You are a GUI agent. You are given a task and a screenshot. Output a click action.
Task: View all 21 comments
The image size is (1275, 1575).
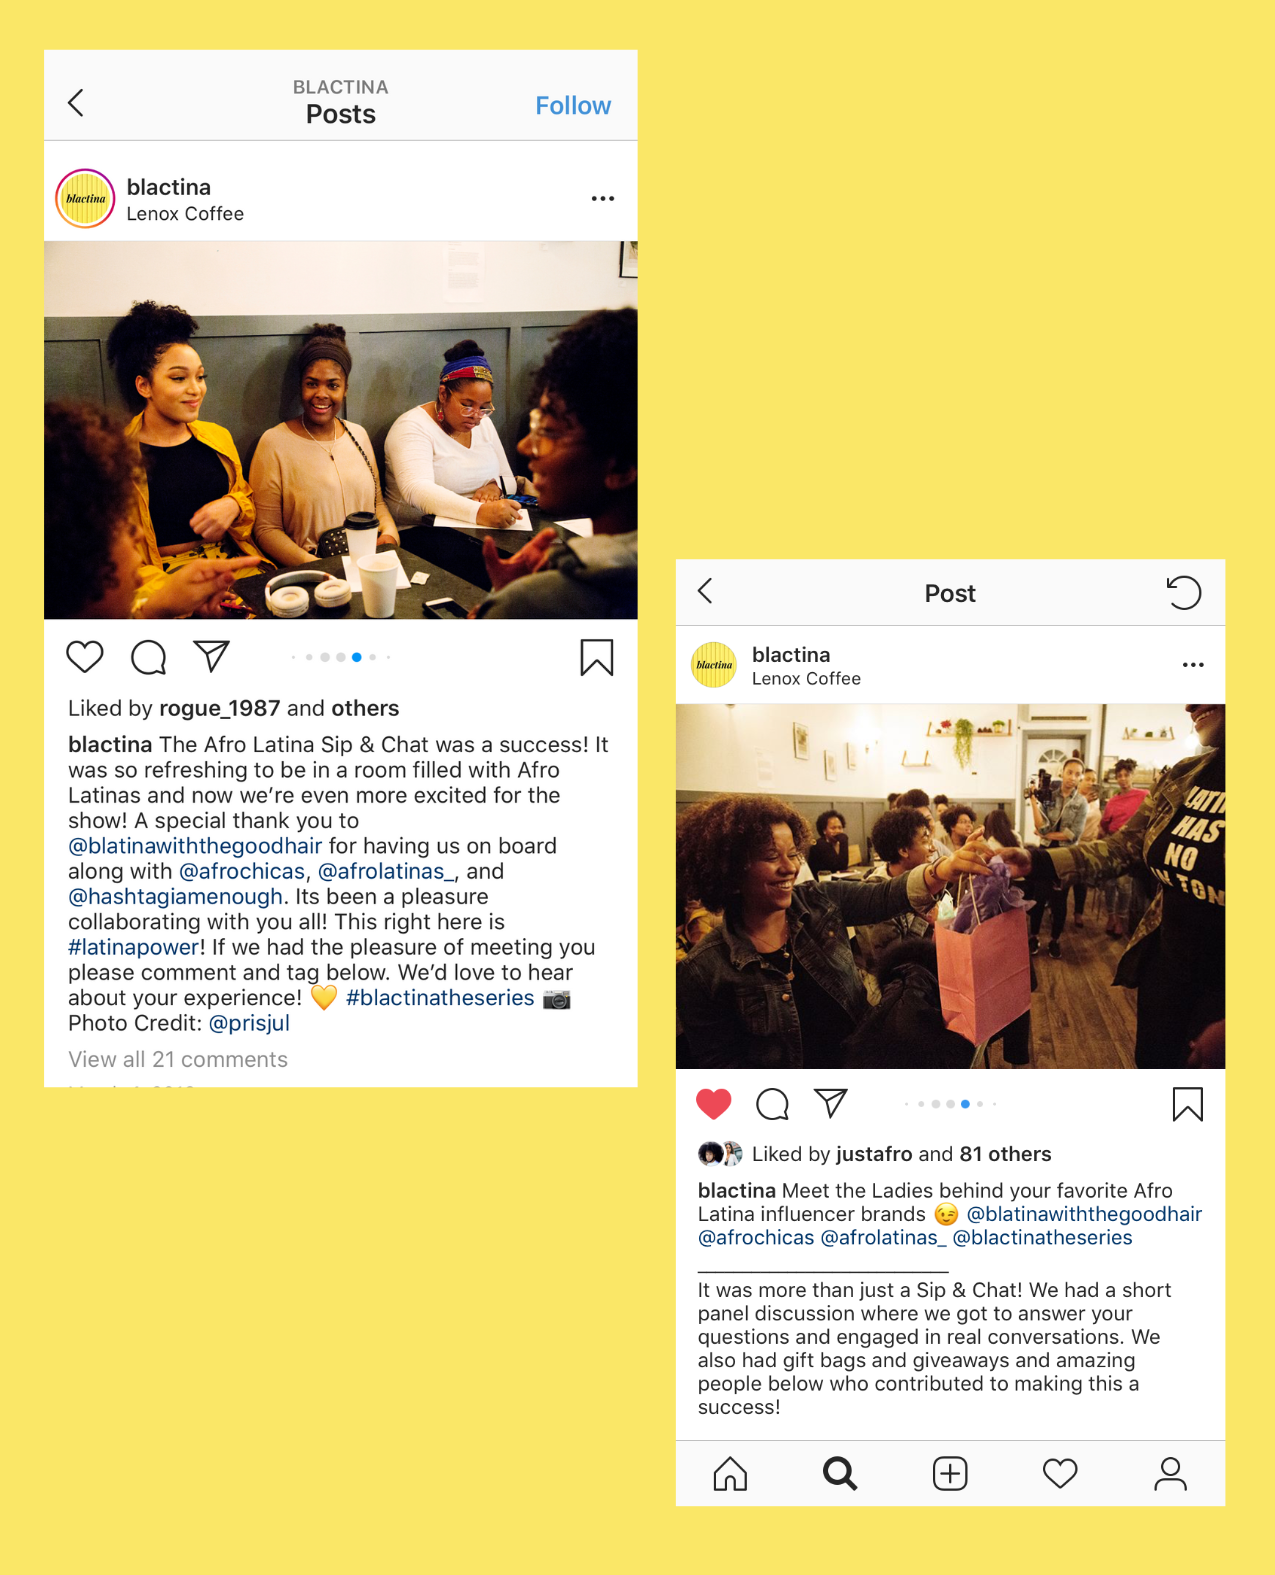[178, 1059]
